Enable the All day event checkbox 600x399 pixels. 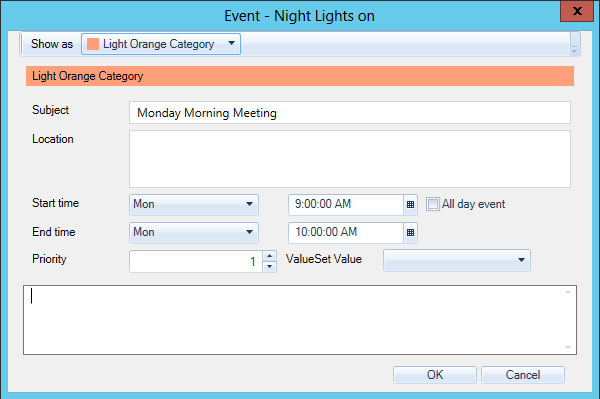pos(433,204)
